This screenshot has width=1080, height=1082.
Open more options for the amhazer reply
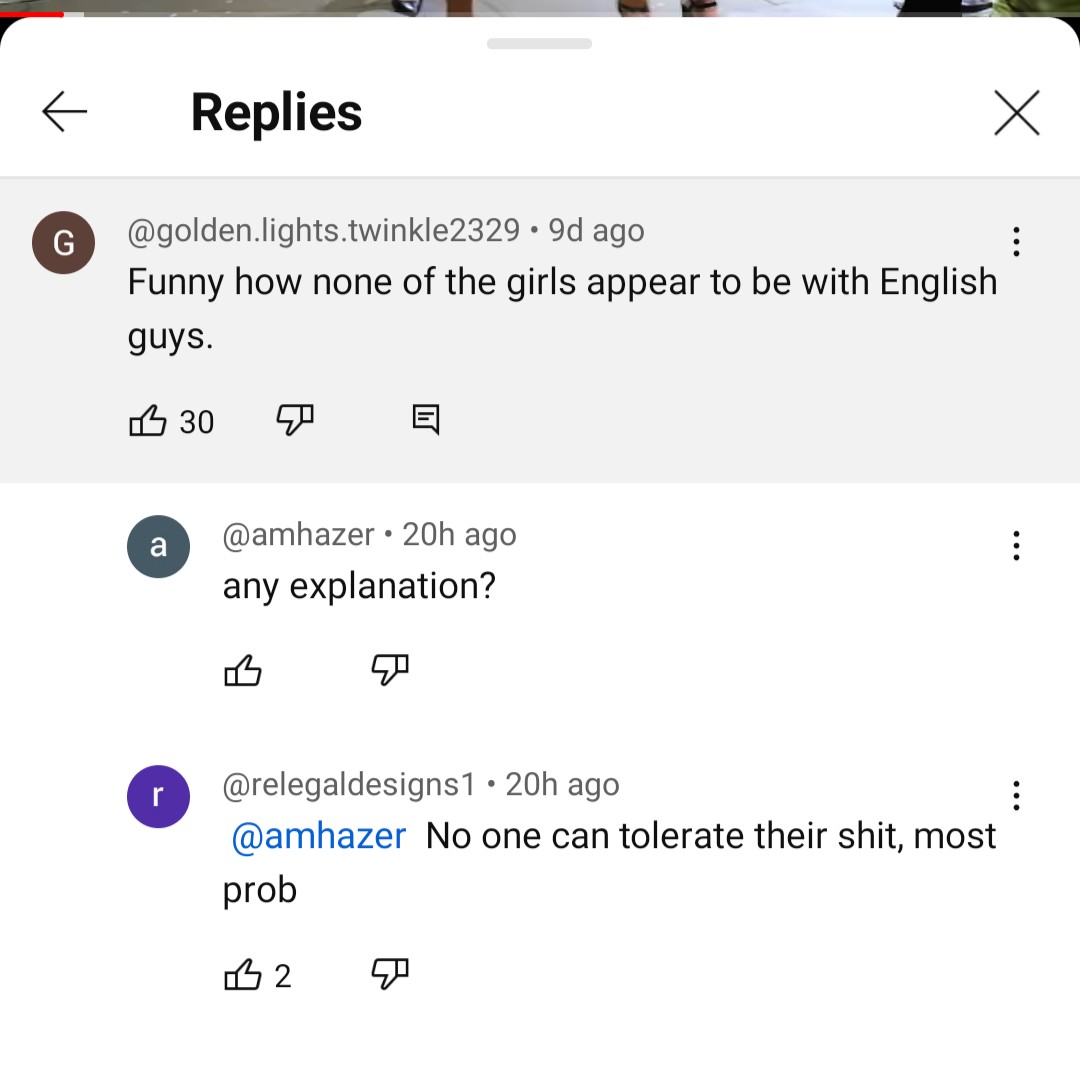tap(1016, 546)
